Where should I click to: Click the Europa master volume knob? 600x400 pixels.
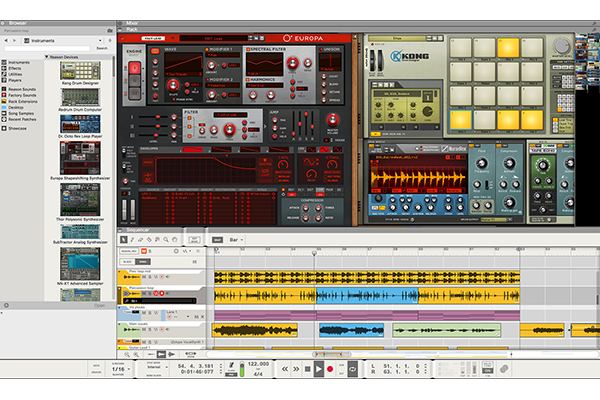[x=333, y=120]
